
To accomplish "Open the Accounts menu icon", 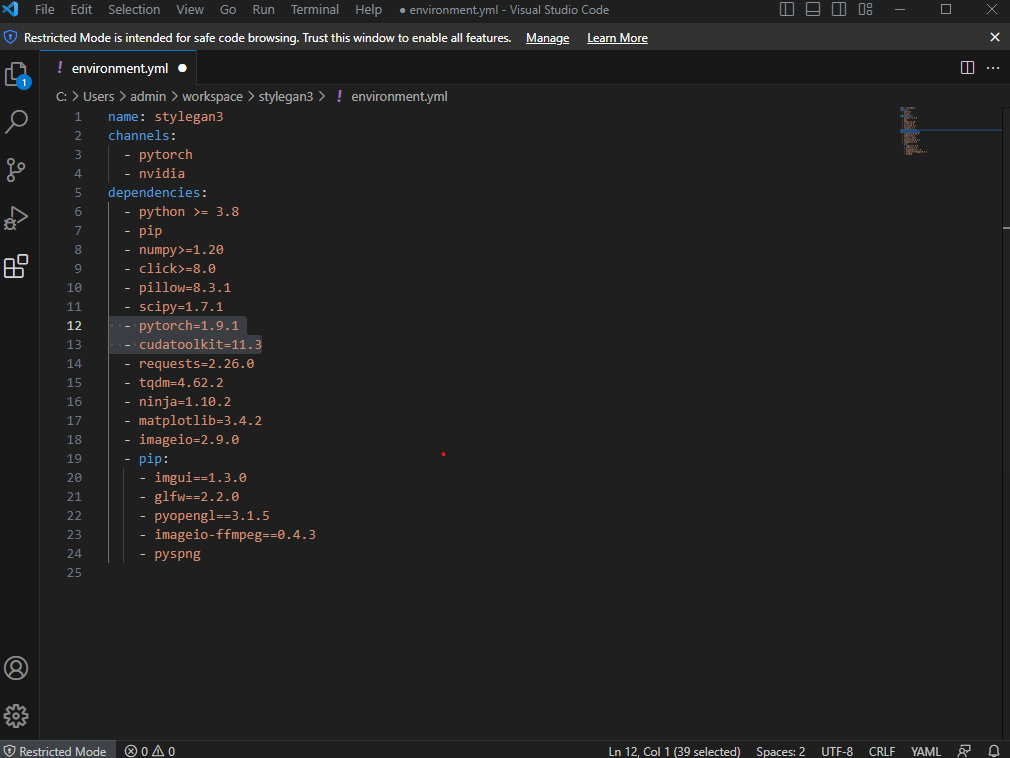I will (16, 668).
